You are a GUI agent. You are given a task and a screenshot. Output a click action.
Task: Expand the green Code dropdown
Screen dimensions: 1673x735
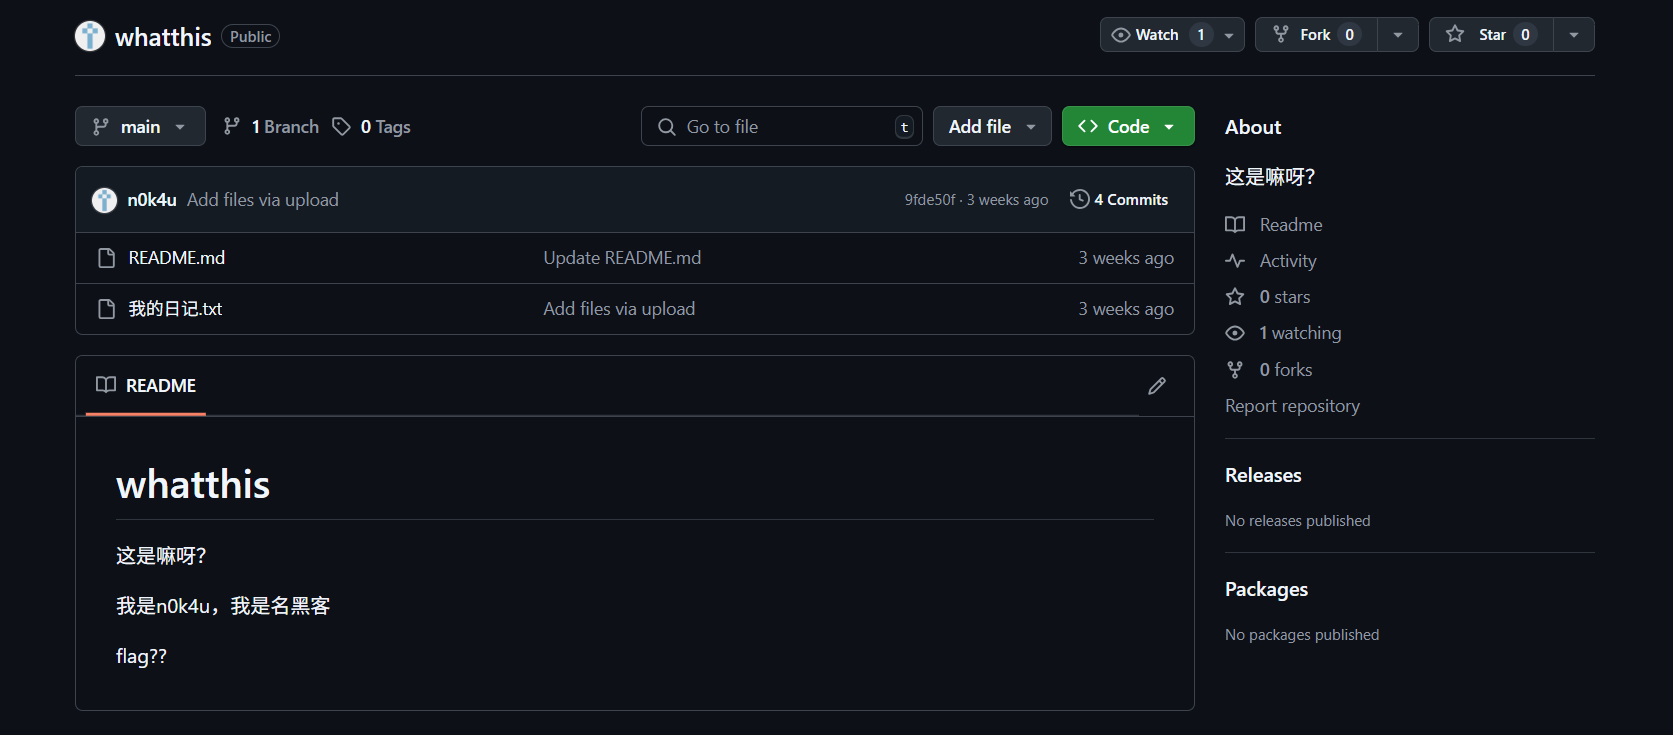(1127, 126)
